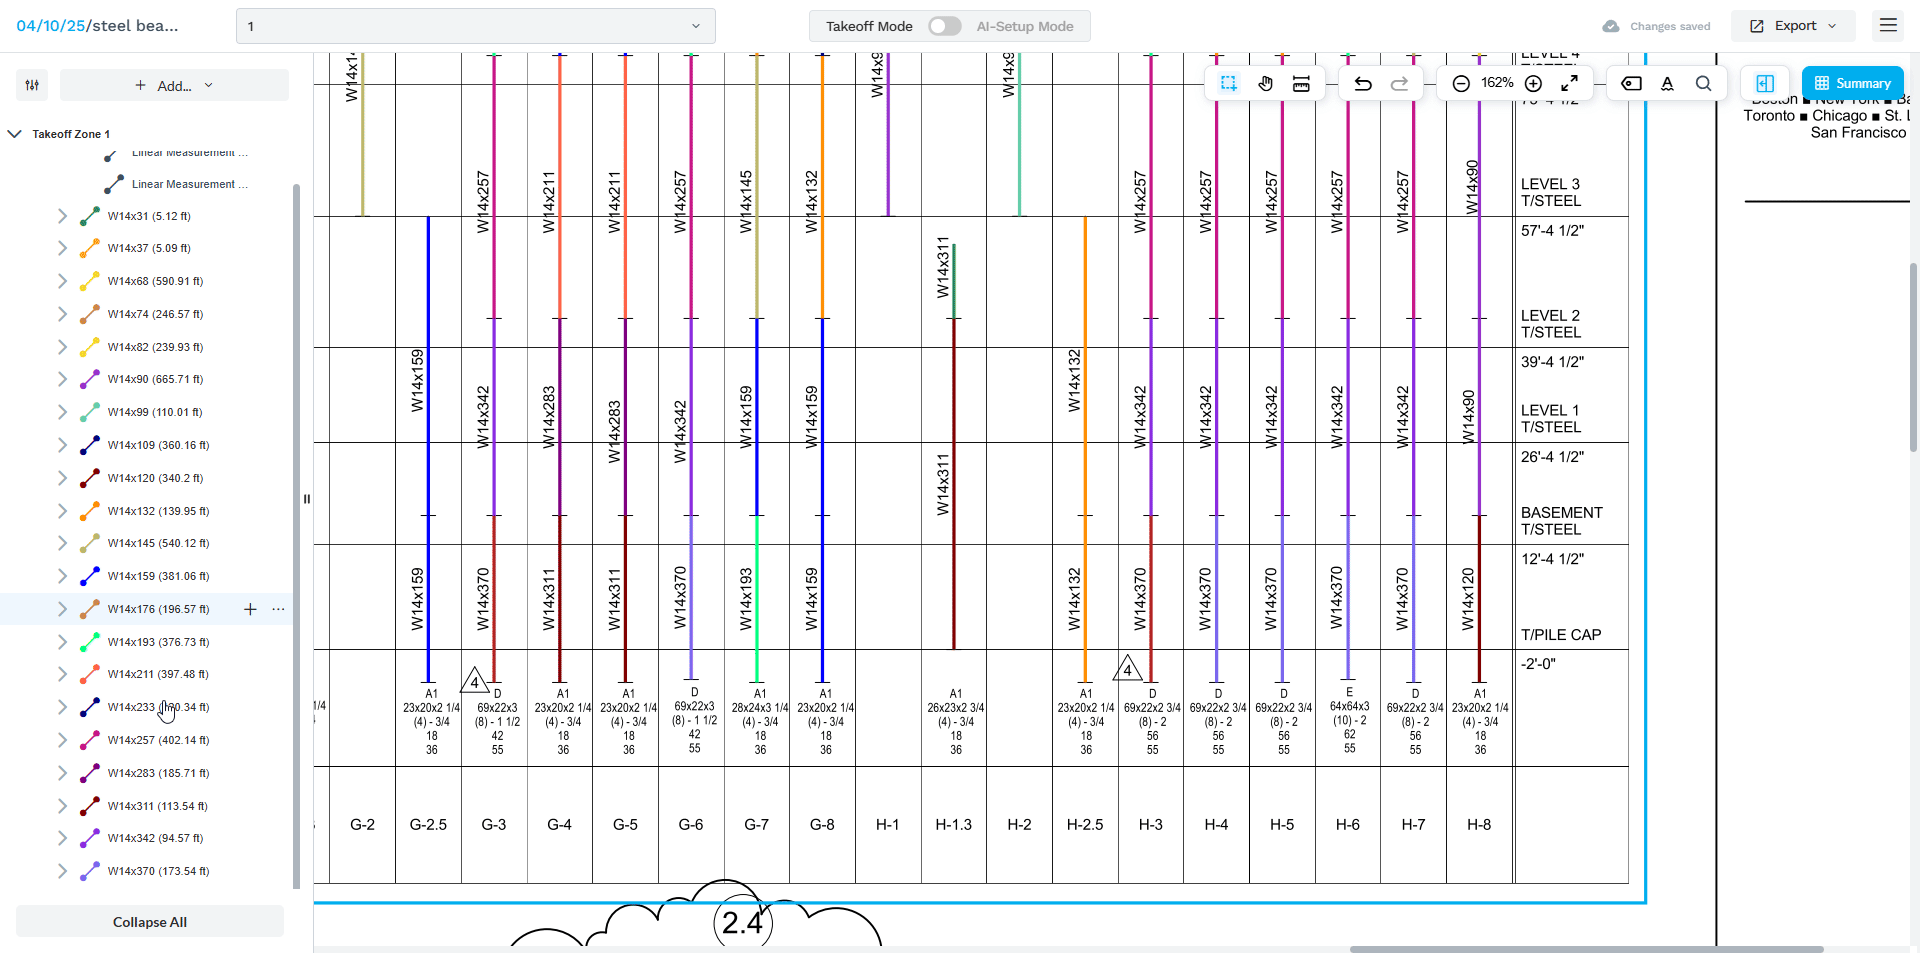Click the Summary button

[x=1852, y=83]
